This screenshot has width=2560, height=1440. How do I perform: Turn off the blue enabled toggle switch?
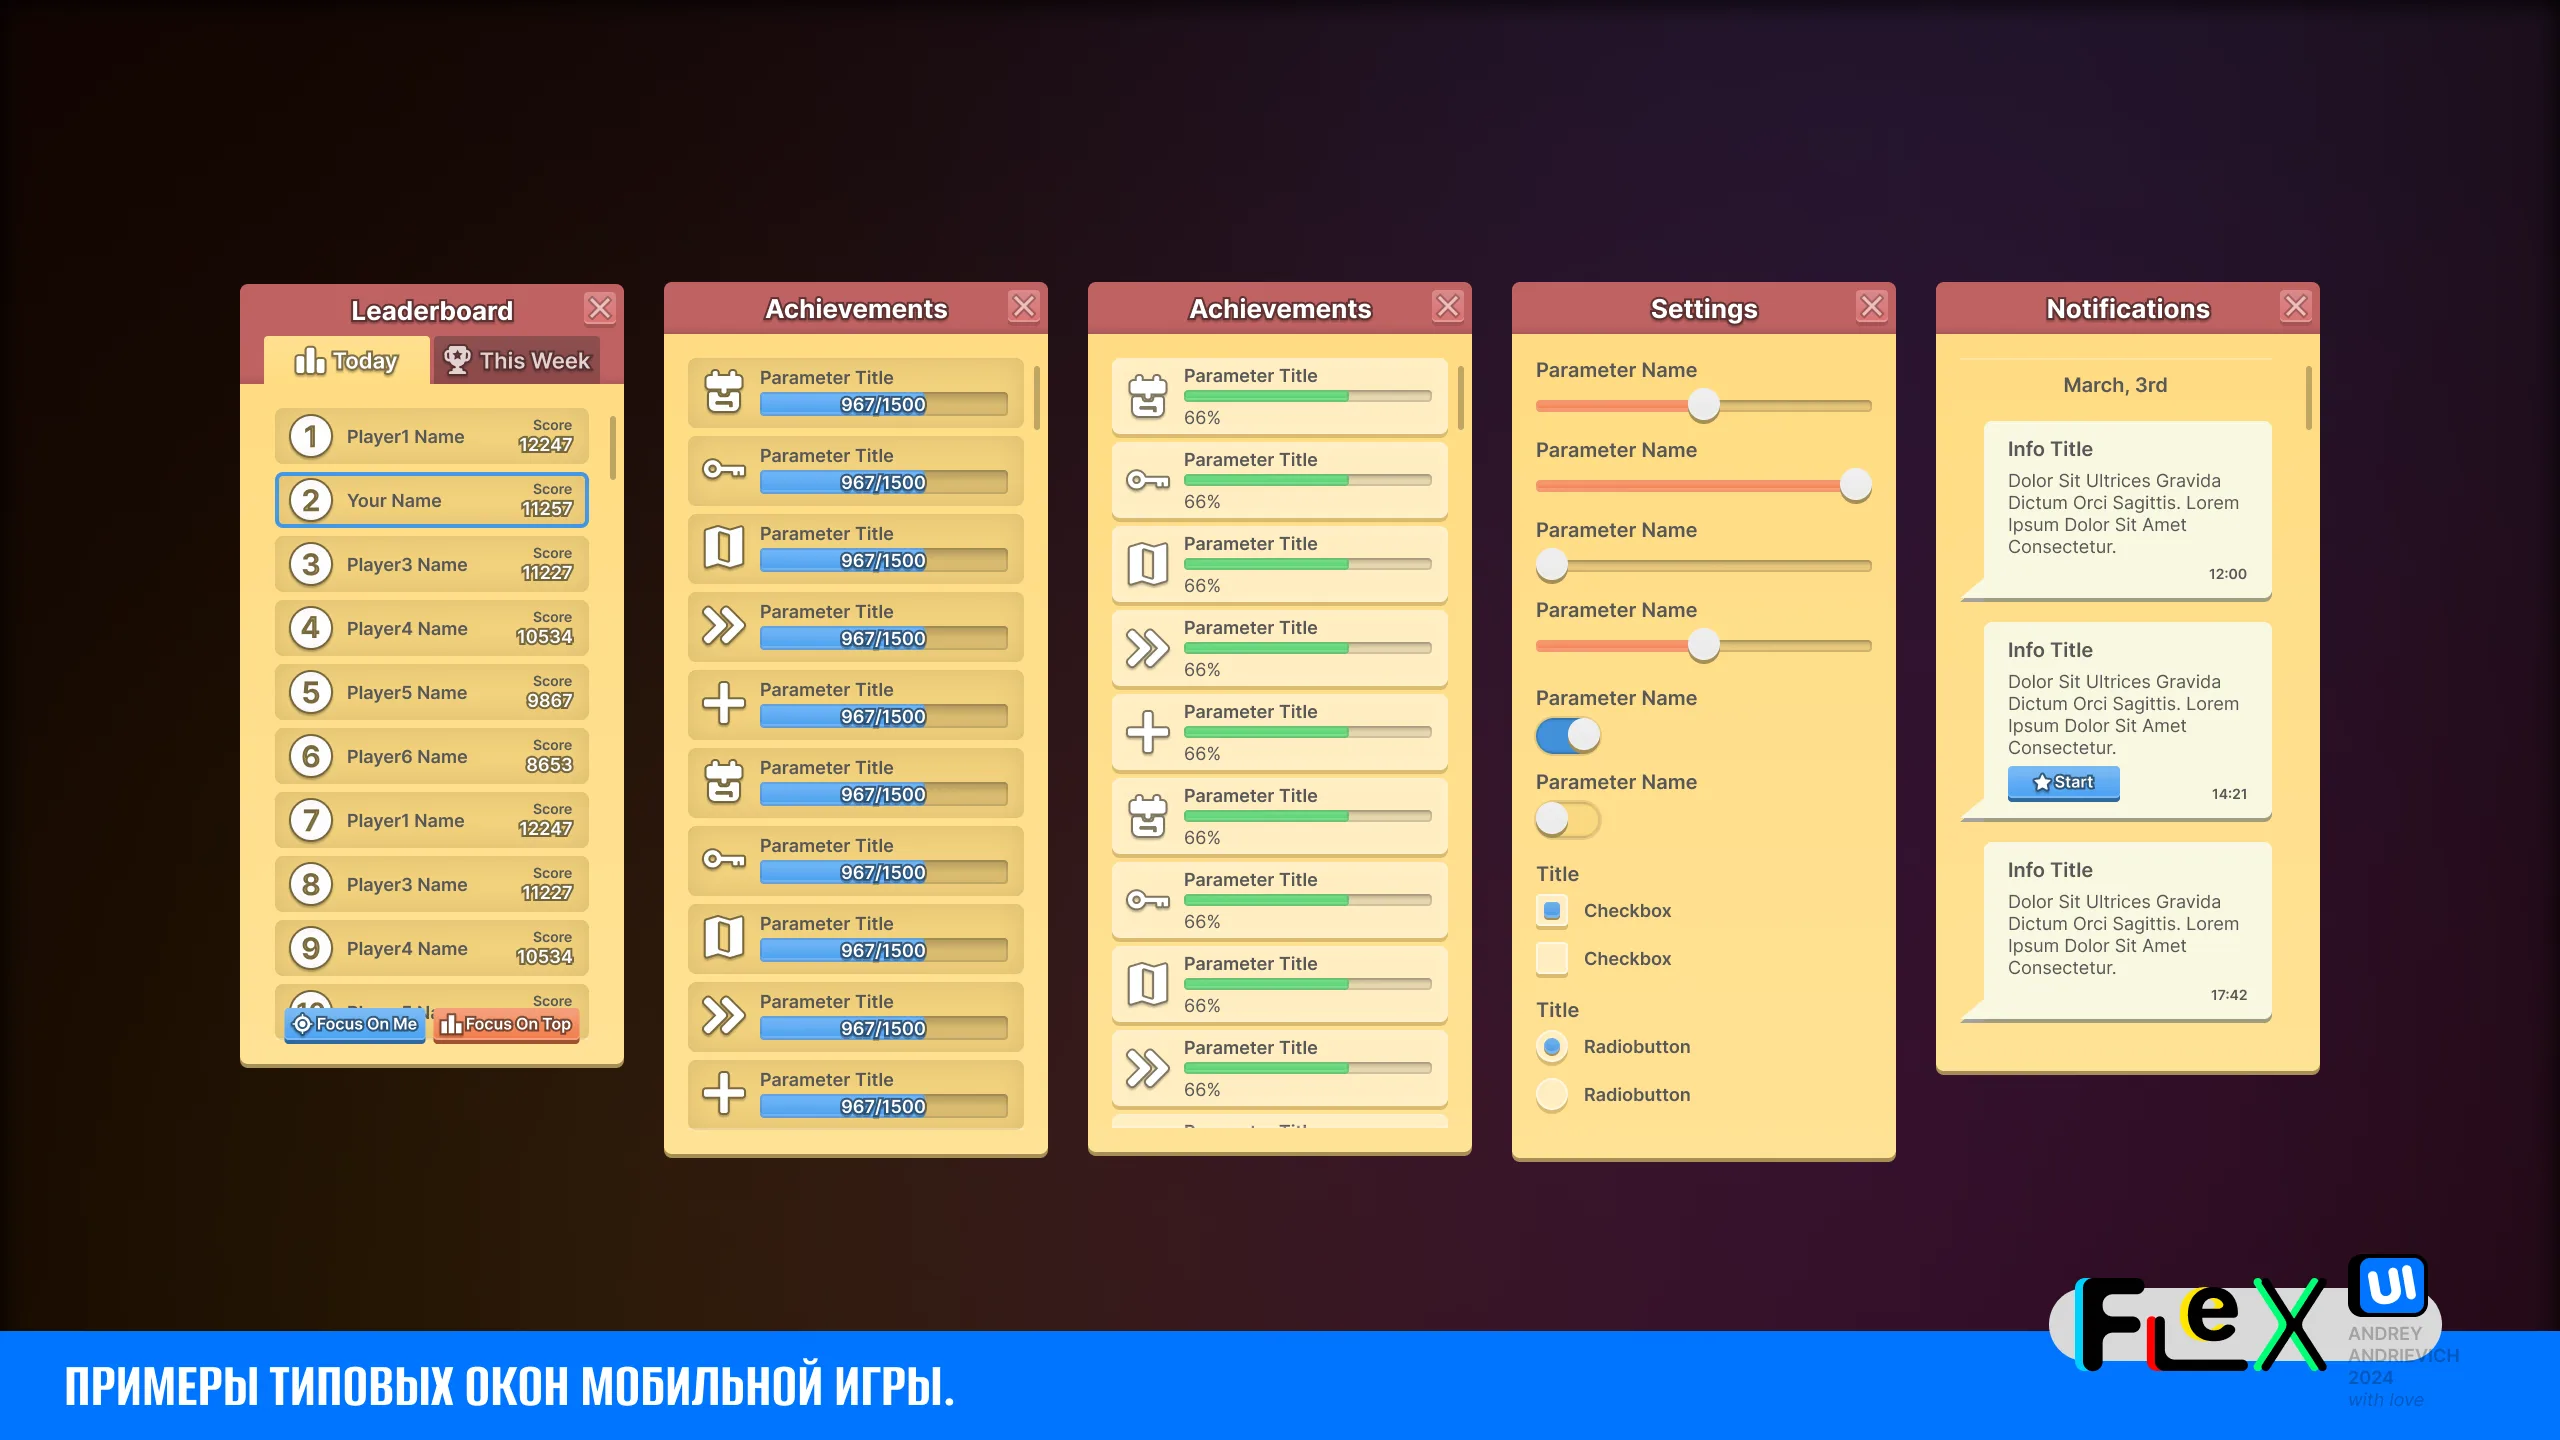pos(1568,735)
